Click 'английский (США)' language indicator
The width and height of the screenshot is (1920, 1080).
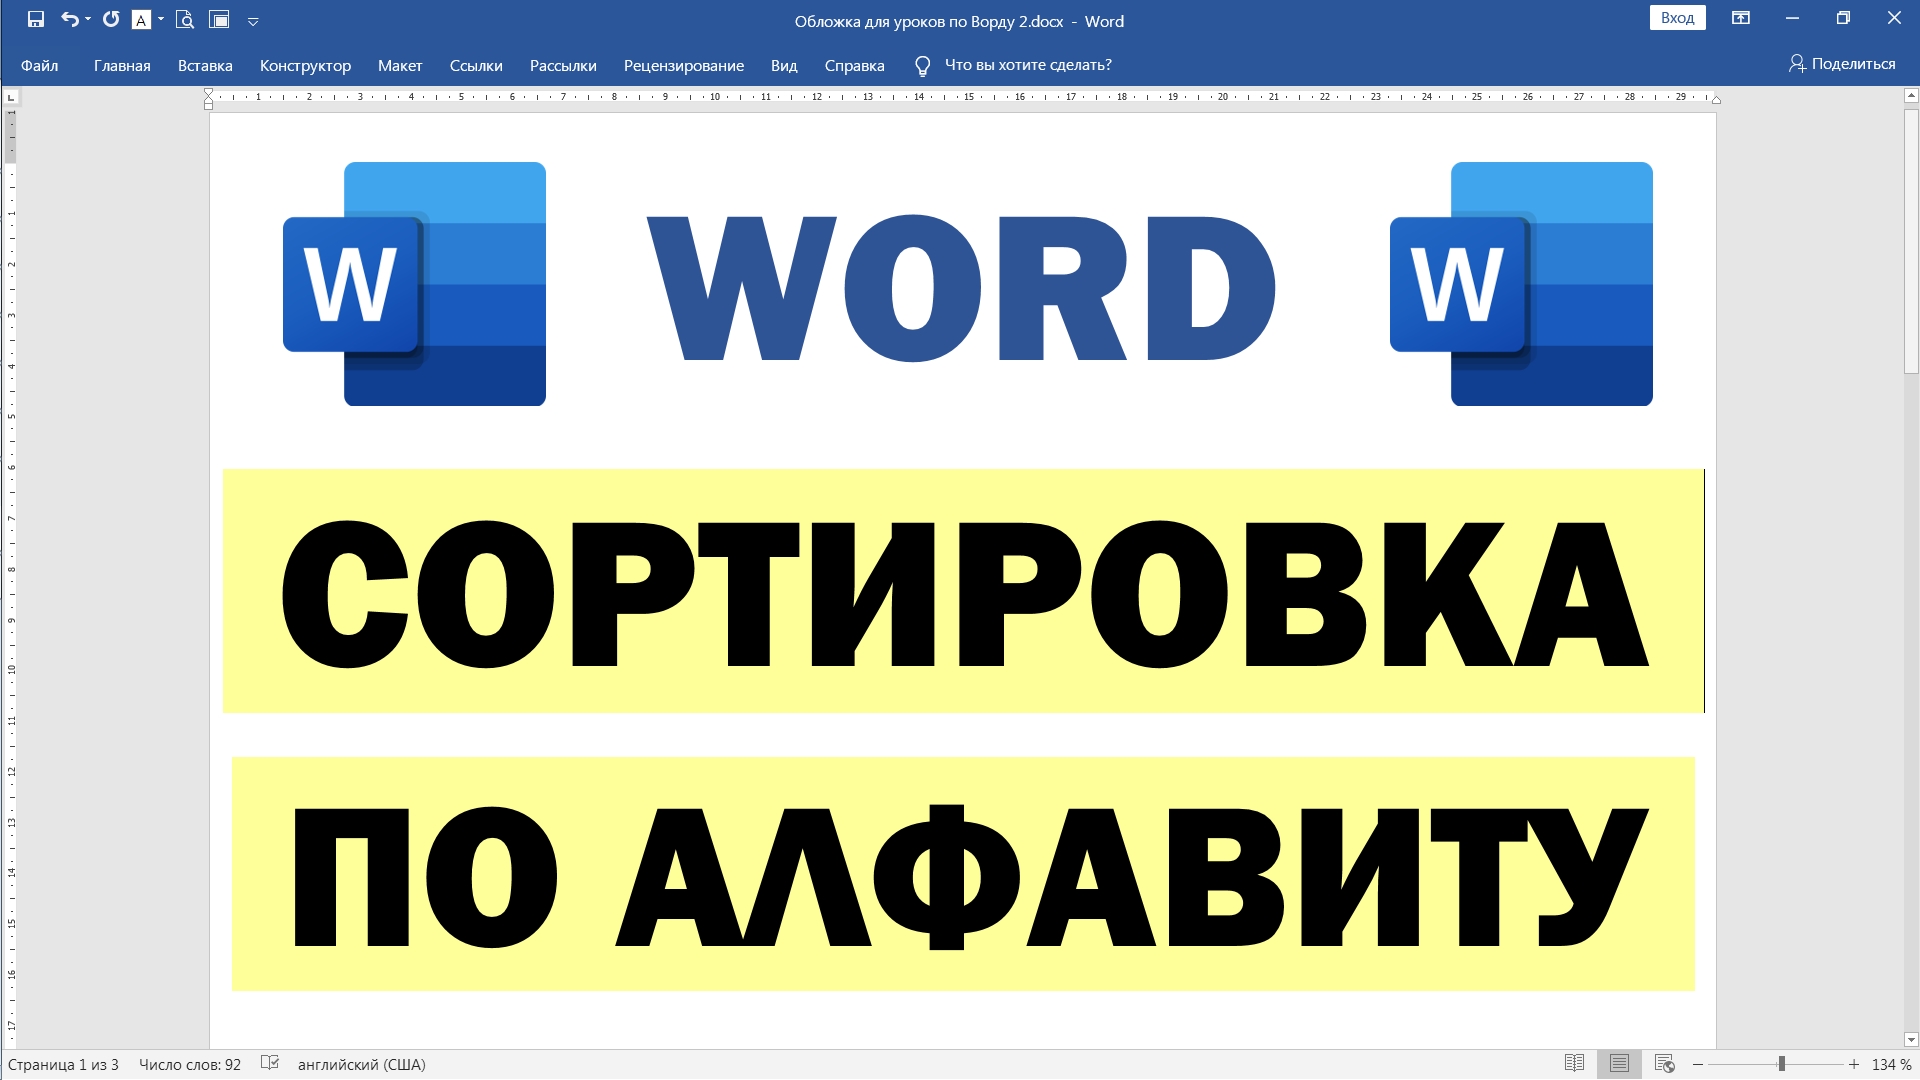pos(362,1065)
